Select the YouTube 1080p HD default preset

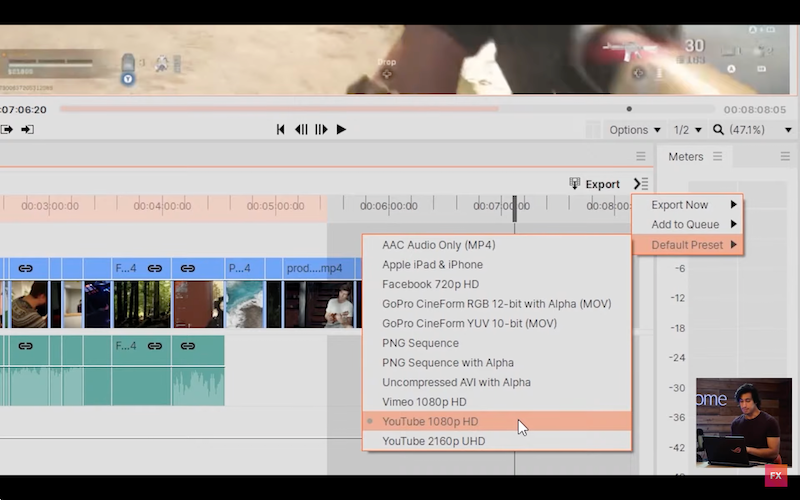tap(497, 421)
